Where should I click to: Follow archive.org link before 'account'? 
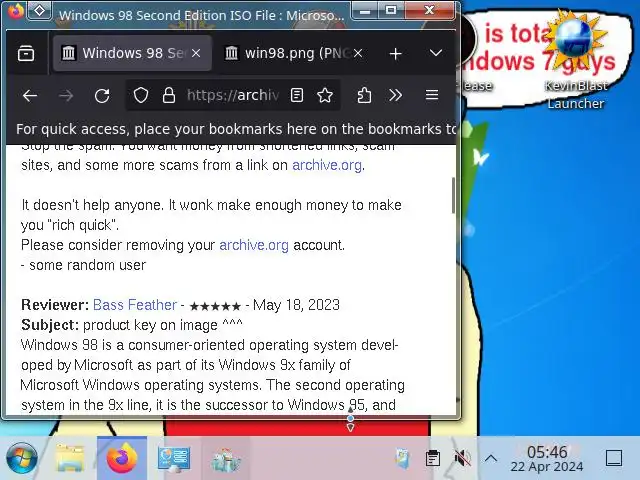tap(254, 245)
